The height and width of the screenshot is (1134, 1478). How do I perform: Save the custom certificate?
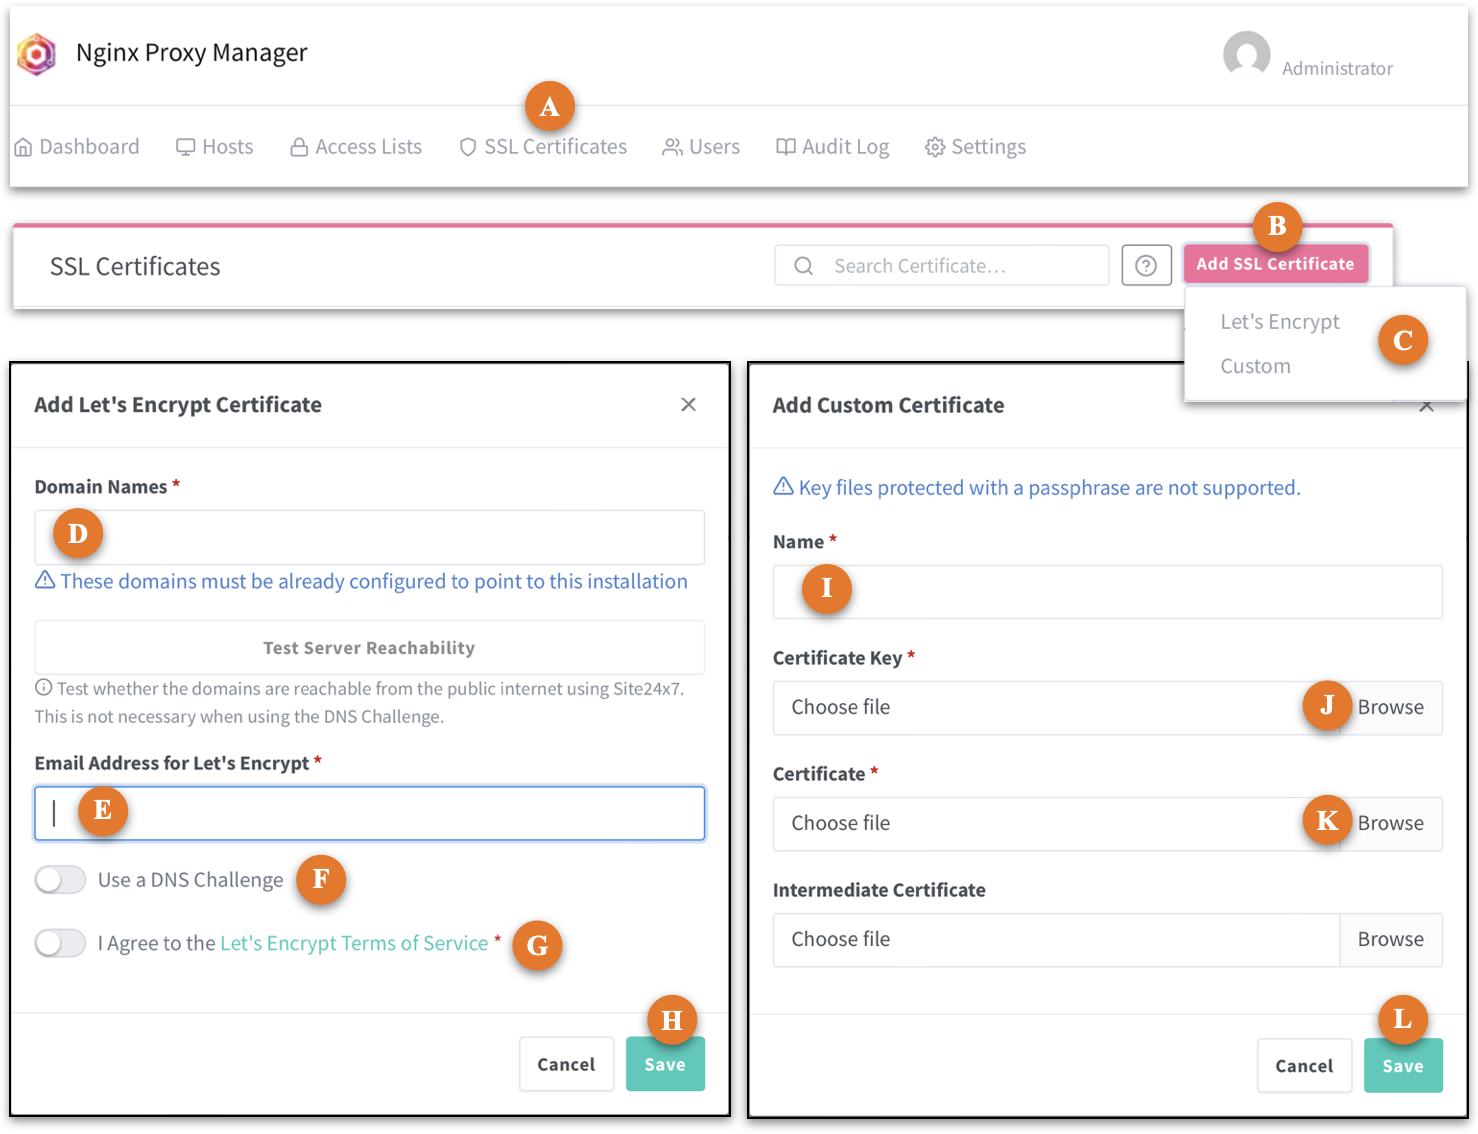pyautogui.click(x=1403, y=1066)
